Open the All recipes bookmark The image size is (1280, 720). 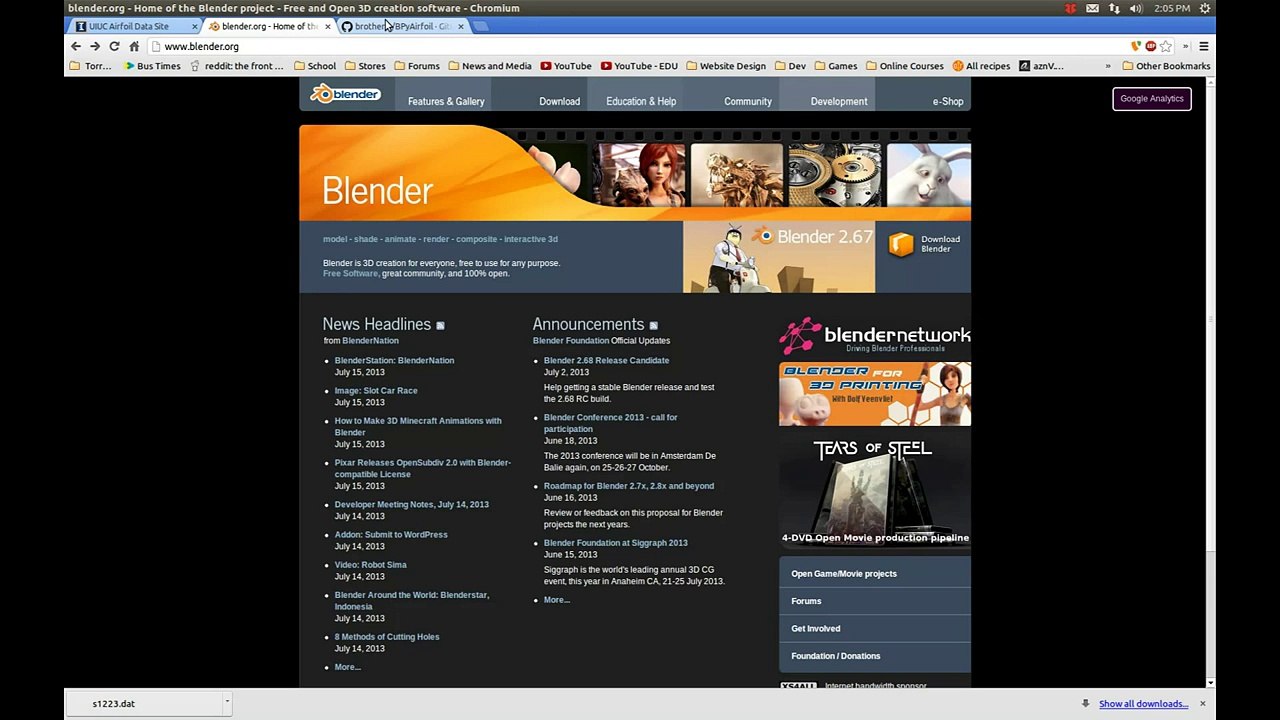(x=981, y=66)
